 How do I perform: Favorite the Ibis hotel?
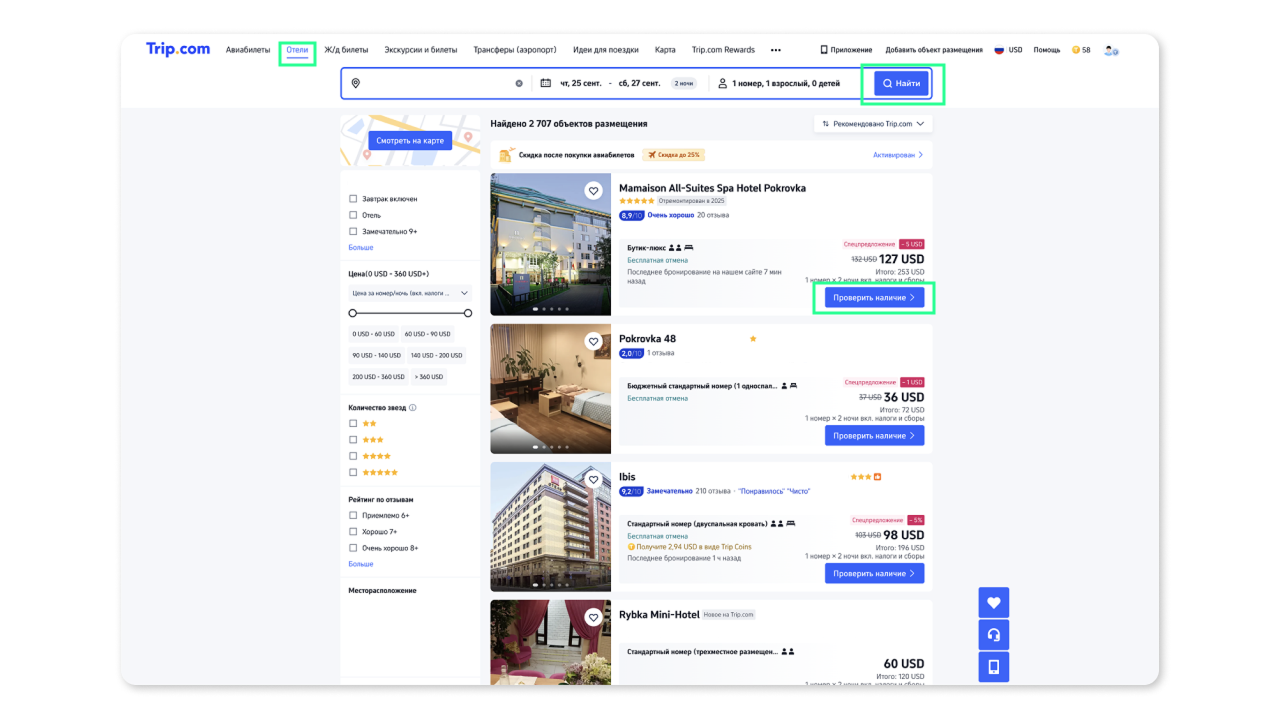tap(593, 479)
